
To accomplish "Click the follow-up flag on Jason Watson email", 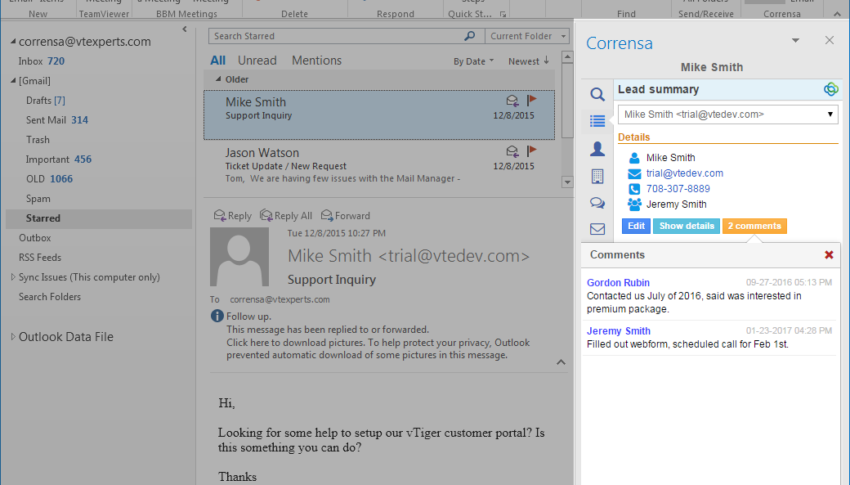I will (x=531, y=151).
